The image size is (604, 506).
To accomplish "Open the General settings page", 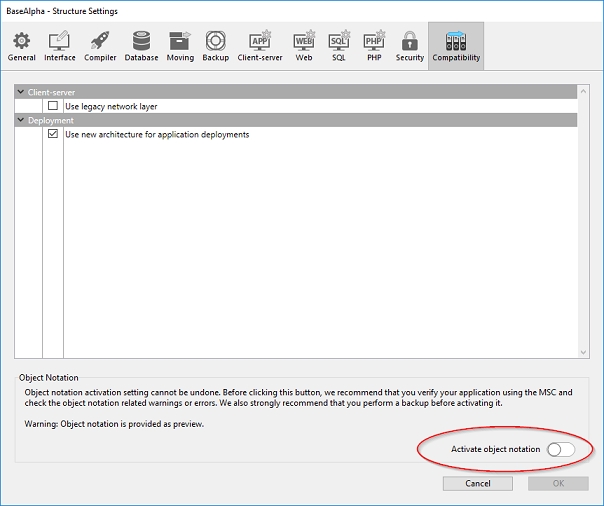I will click(x=22, y=45).
